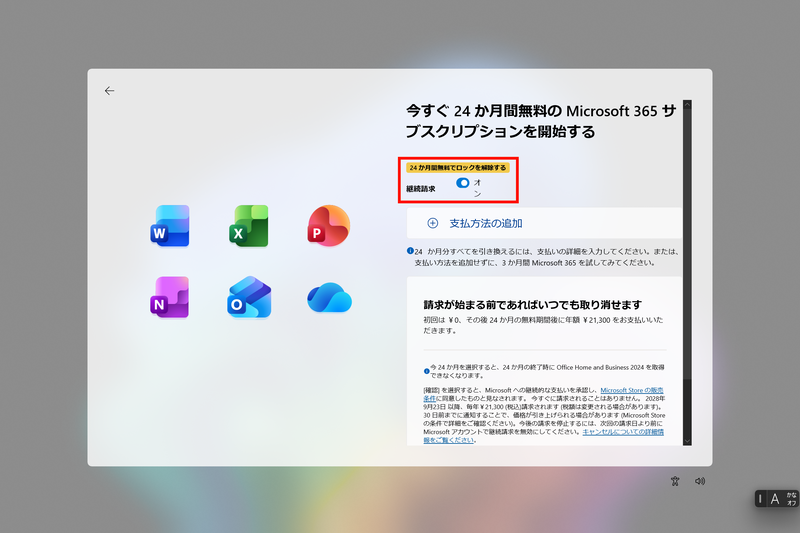Click the volume speaker icon
Viewport: 800px width, 533px height.
pyautogui.click(x=700, y=481)
